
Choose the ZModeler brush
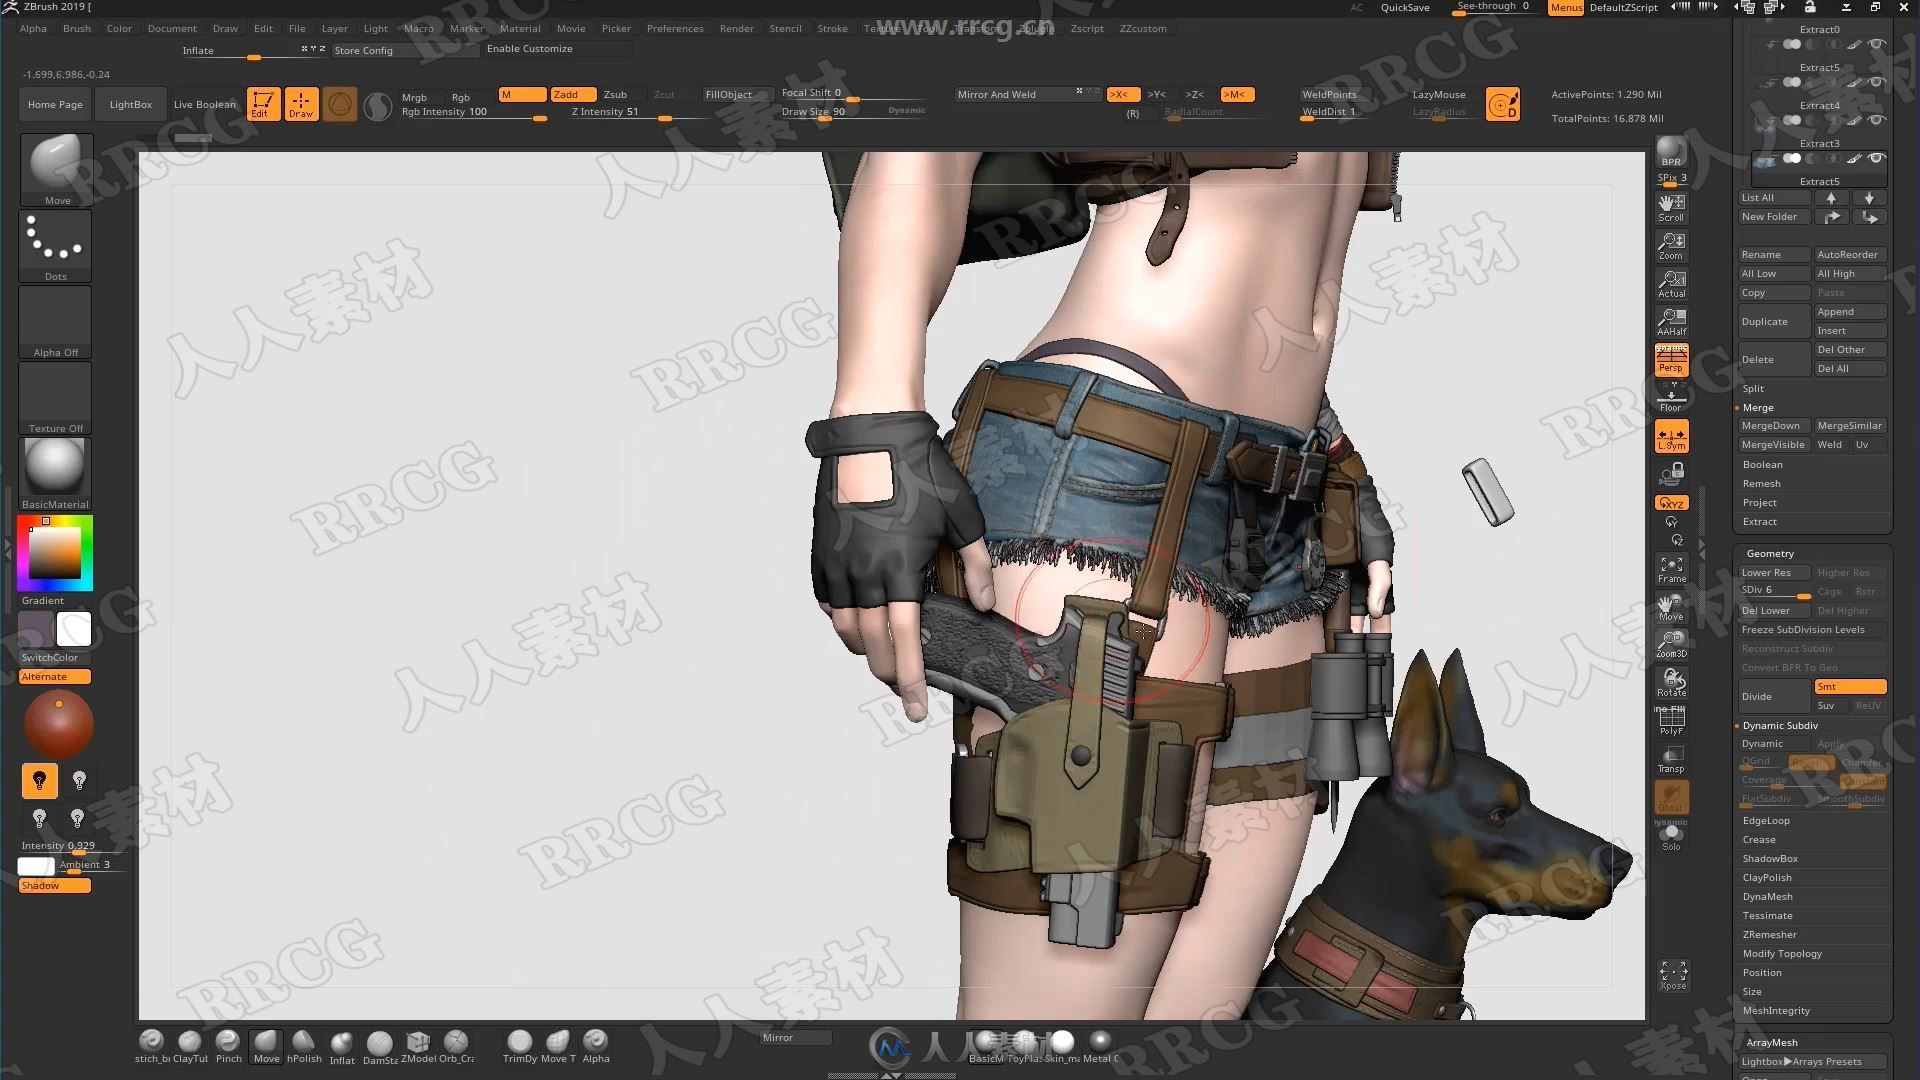pos(418,1047)
